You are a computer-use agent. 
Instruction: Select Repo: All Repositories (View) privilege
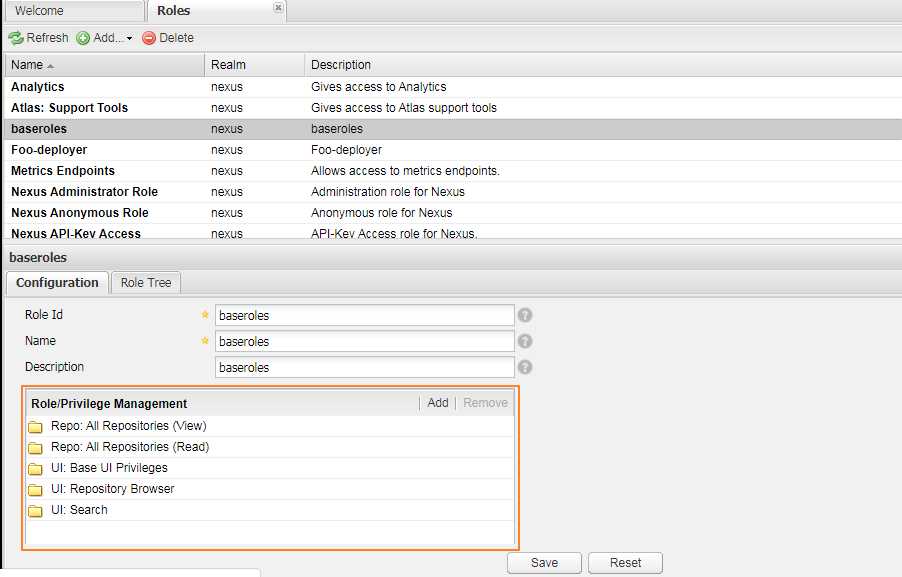pos(270,426)
